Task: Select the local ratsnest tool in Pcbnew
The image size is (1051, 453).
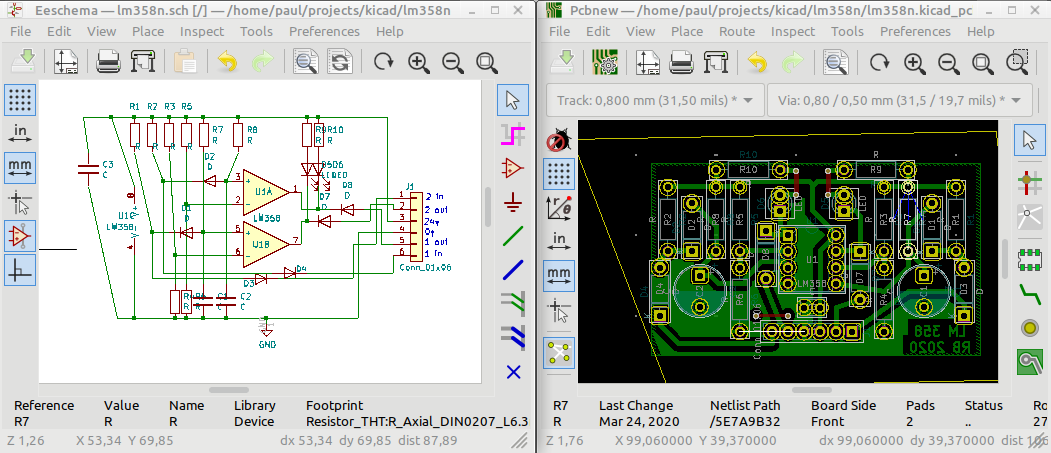Action: (1029, 215)
